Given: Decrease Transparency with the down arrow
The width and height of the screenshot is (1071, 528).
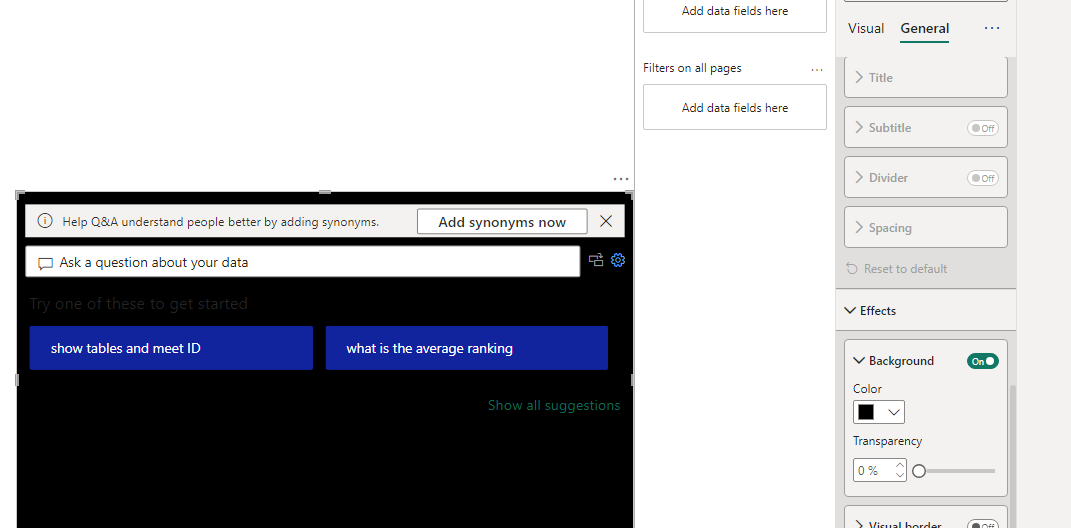Looking at the screenshot, I should coord(900,475).
